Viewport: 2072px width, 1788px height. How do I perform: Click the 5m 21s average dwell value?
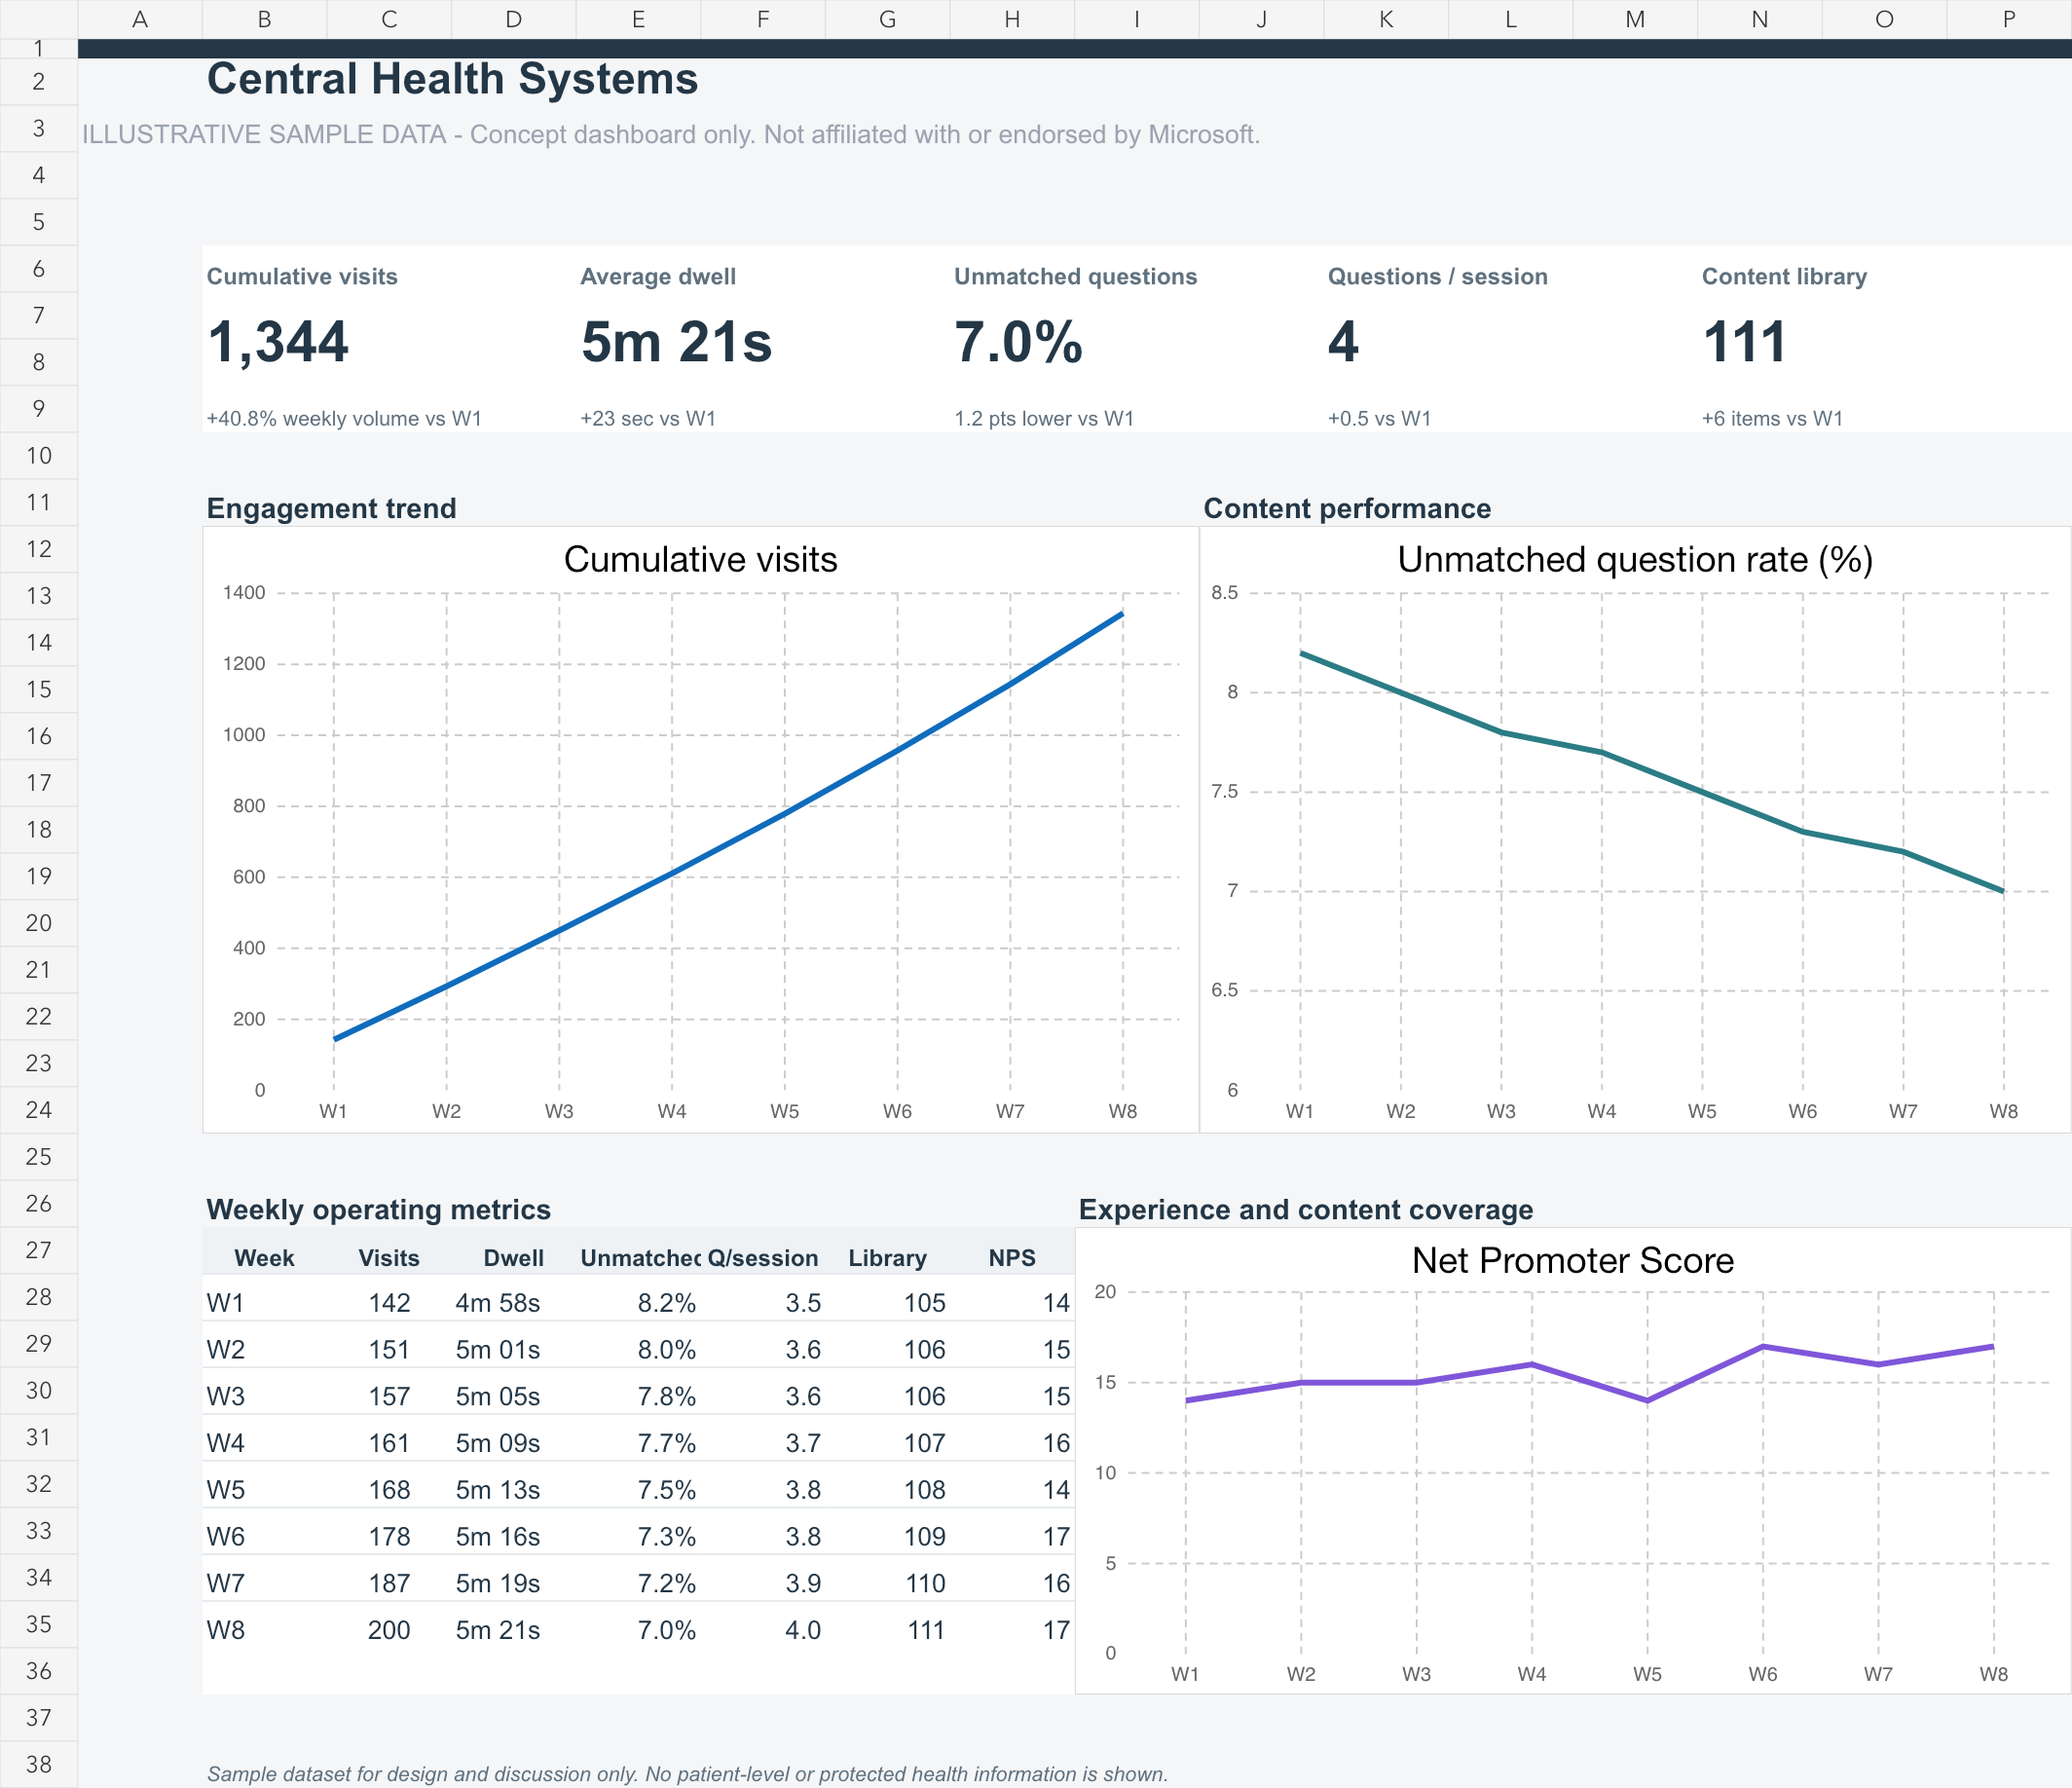pos(676,342)
